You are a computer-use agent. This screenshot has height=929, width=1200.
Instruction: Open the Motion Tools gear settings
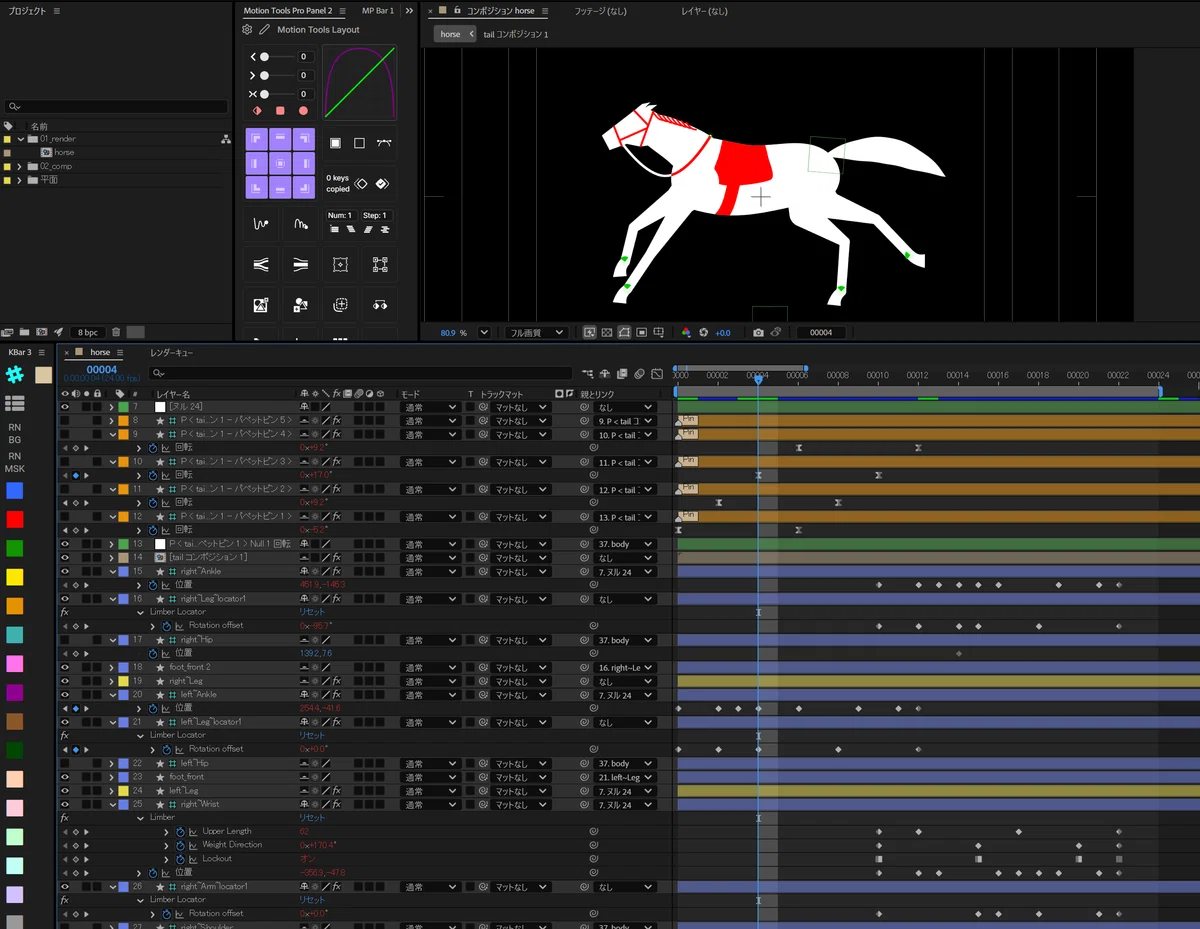pos(248,30)
